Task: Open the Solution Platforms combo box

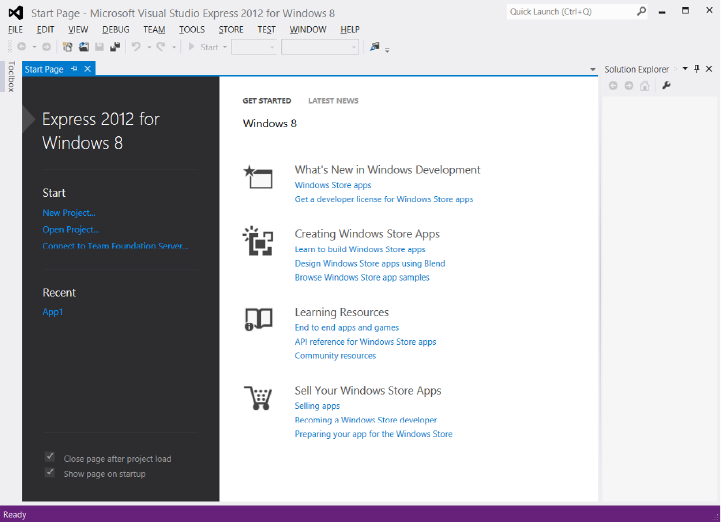Action: [320, 47]
